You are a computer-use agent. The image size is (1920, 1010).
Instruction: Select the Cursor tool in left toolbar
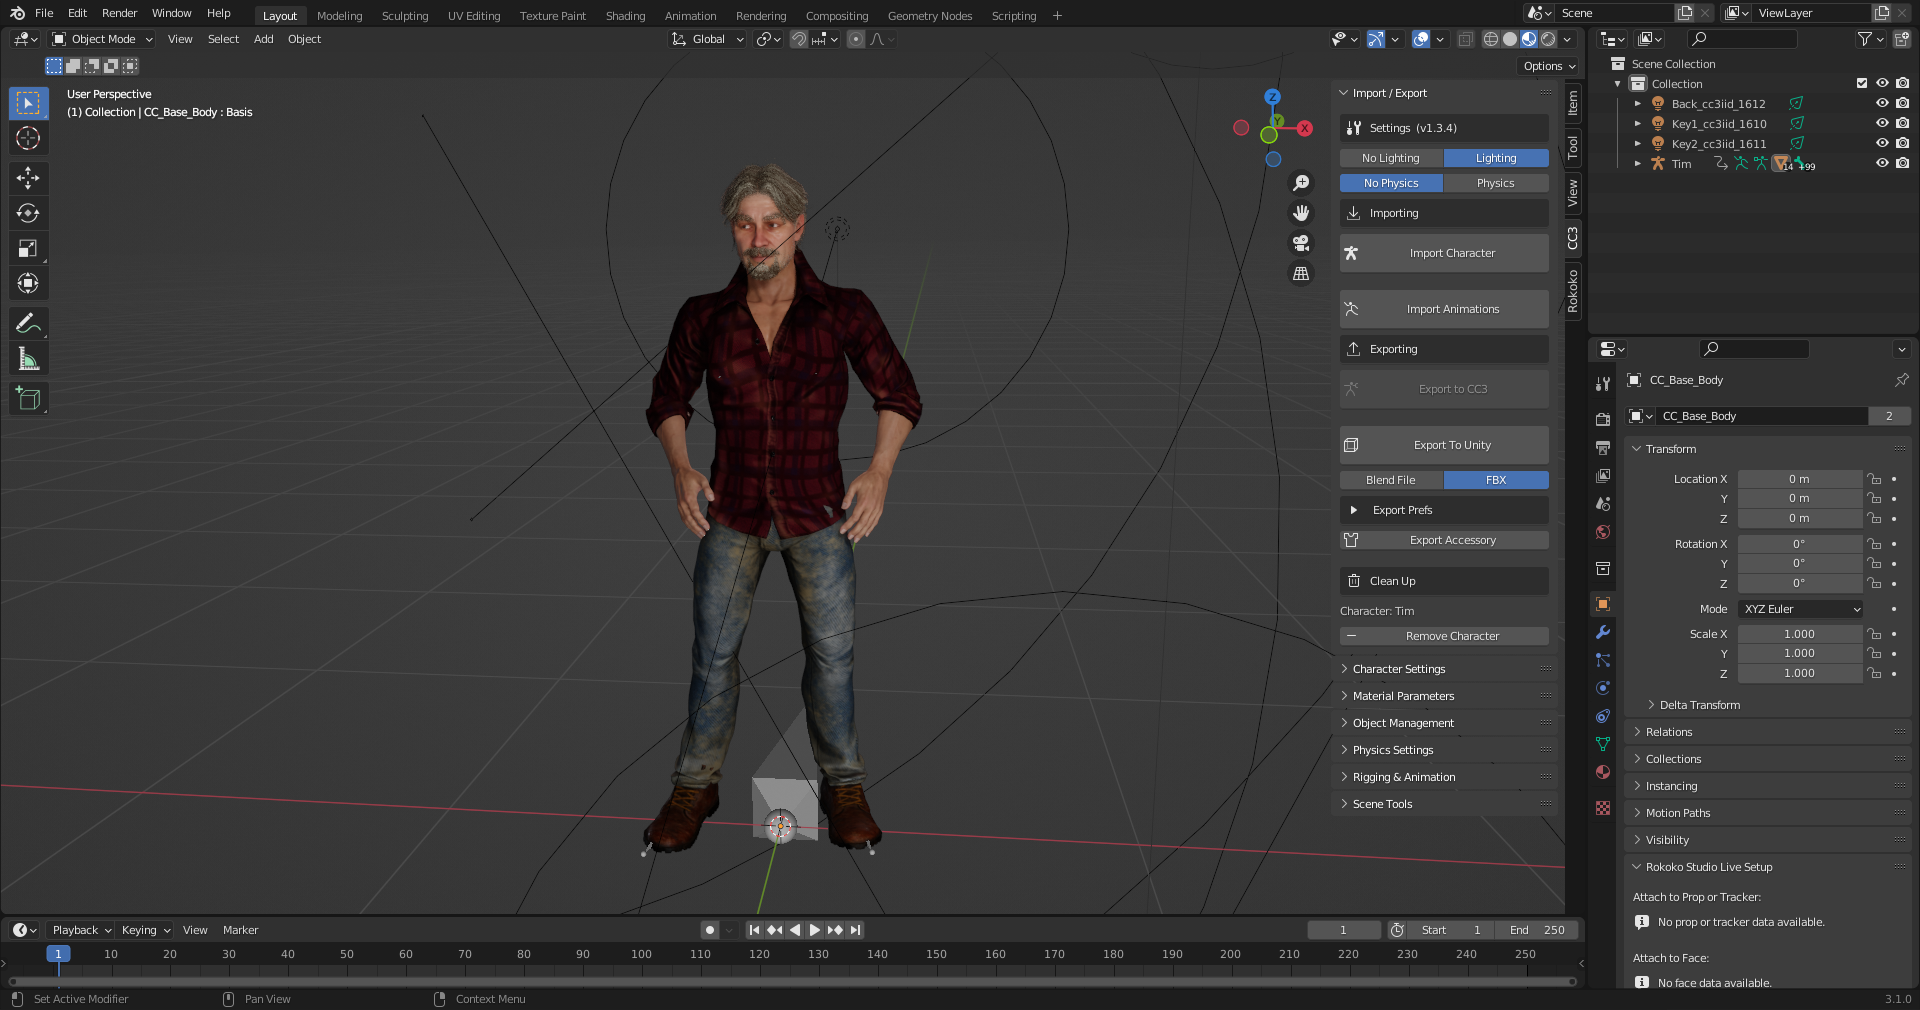point(28,138)
